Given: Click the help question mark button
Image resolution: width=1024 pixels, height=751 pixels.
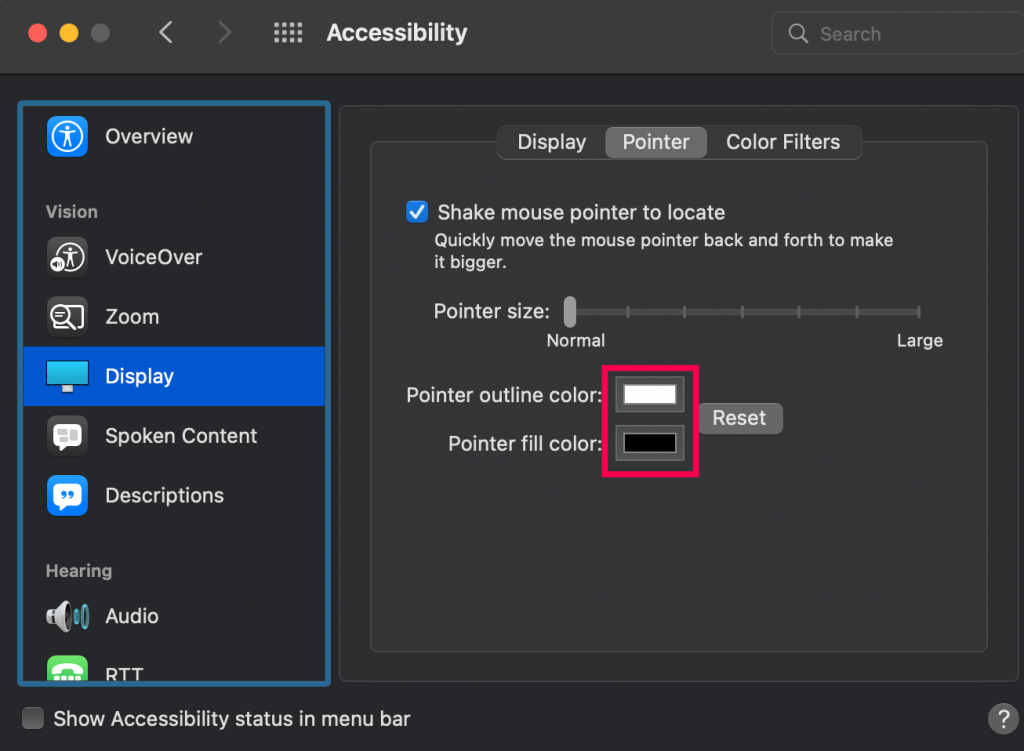Looking at the screenshot, I should (1003, 718).
